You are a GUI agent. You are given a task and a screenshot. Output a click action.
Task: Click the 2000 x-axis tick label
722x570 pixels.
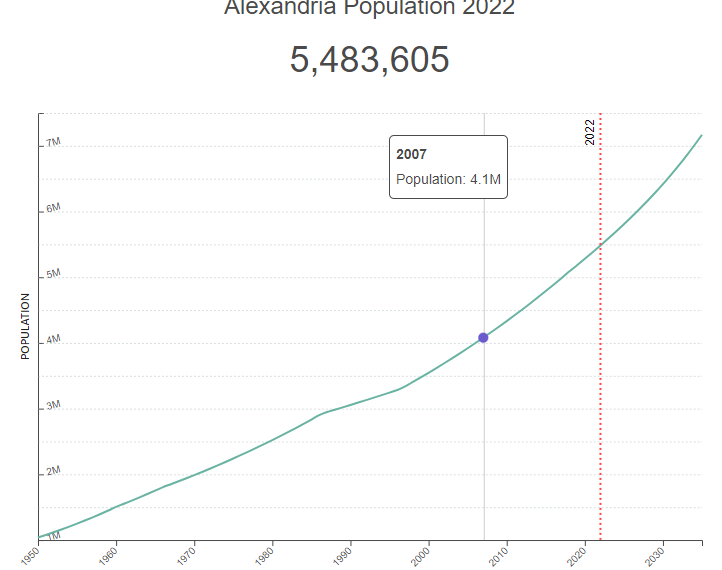pos(421,555)
